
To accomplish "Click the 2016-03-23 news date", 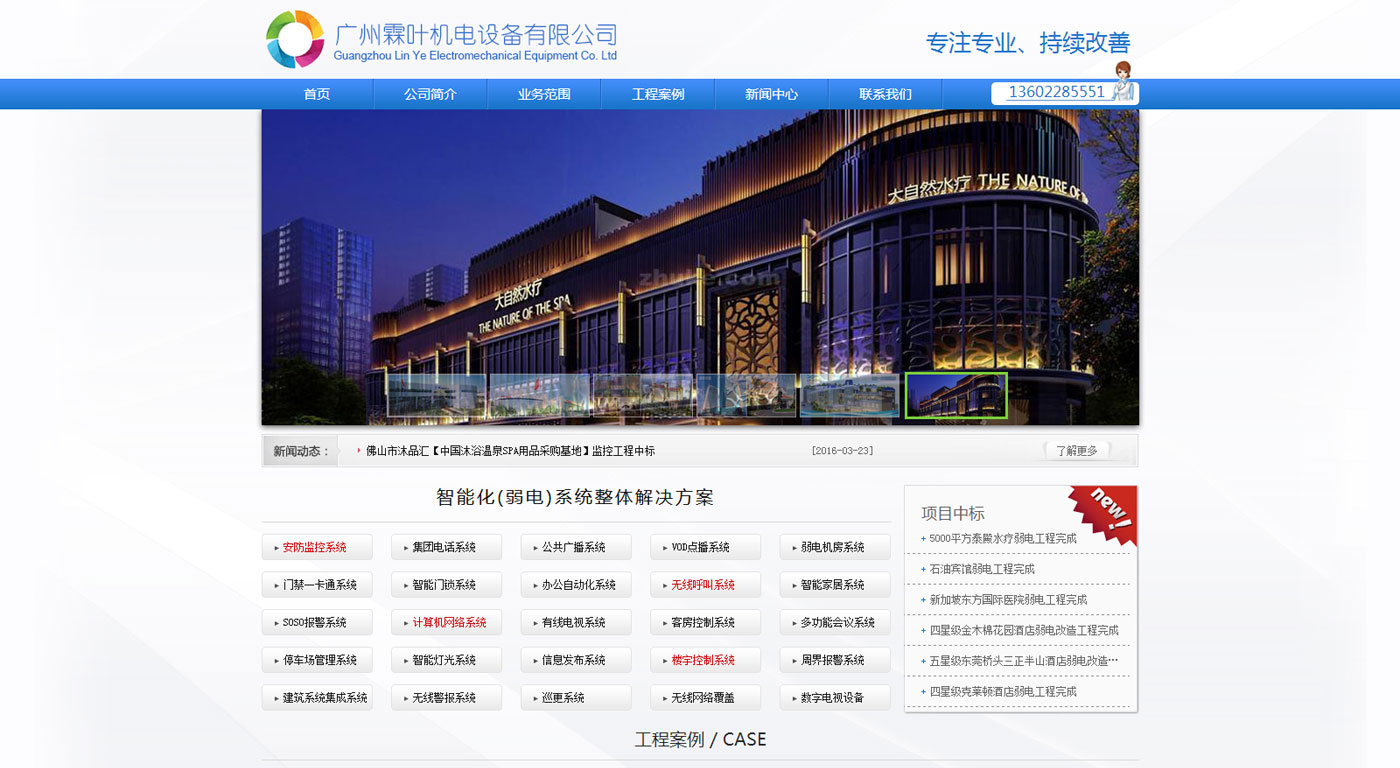I will [x=842, y=451].
